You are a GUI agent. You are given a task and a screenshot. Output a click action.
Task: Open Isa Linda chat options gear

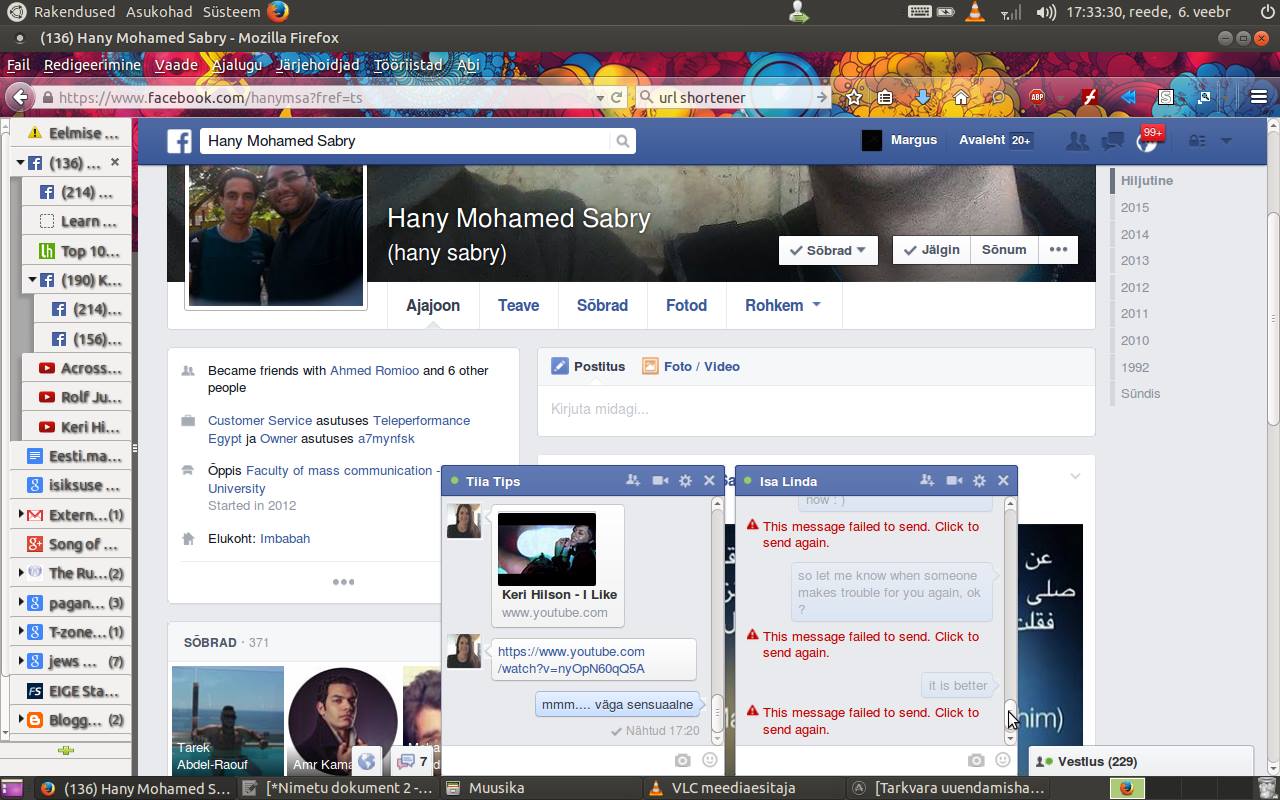click(x=979, y=481)
